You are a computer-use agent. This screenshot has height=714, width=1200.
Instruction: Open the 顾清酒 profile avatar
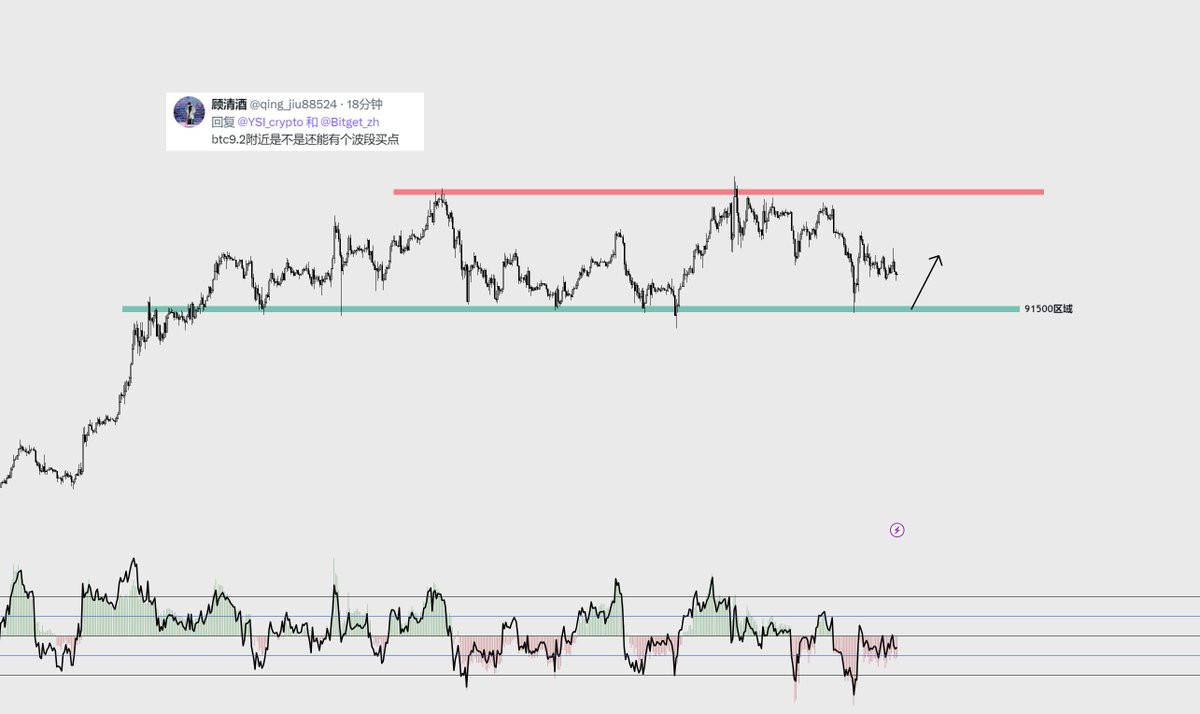point(190,112)
